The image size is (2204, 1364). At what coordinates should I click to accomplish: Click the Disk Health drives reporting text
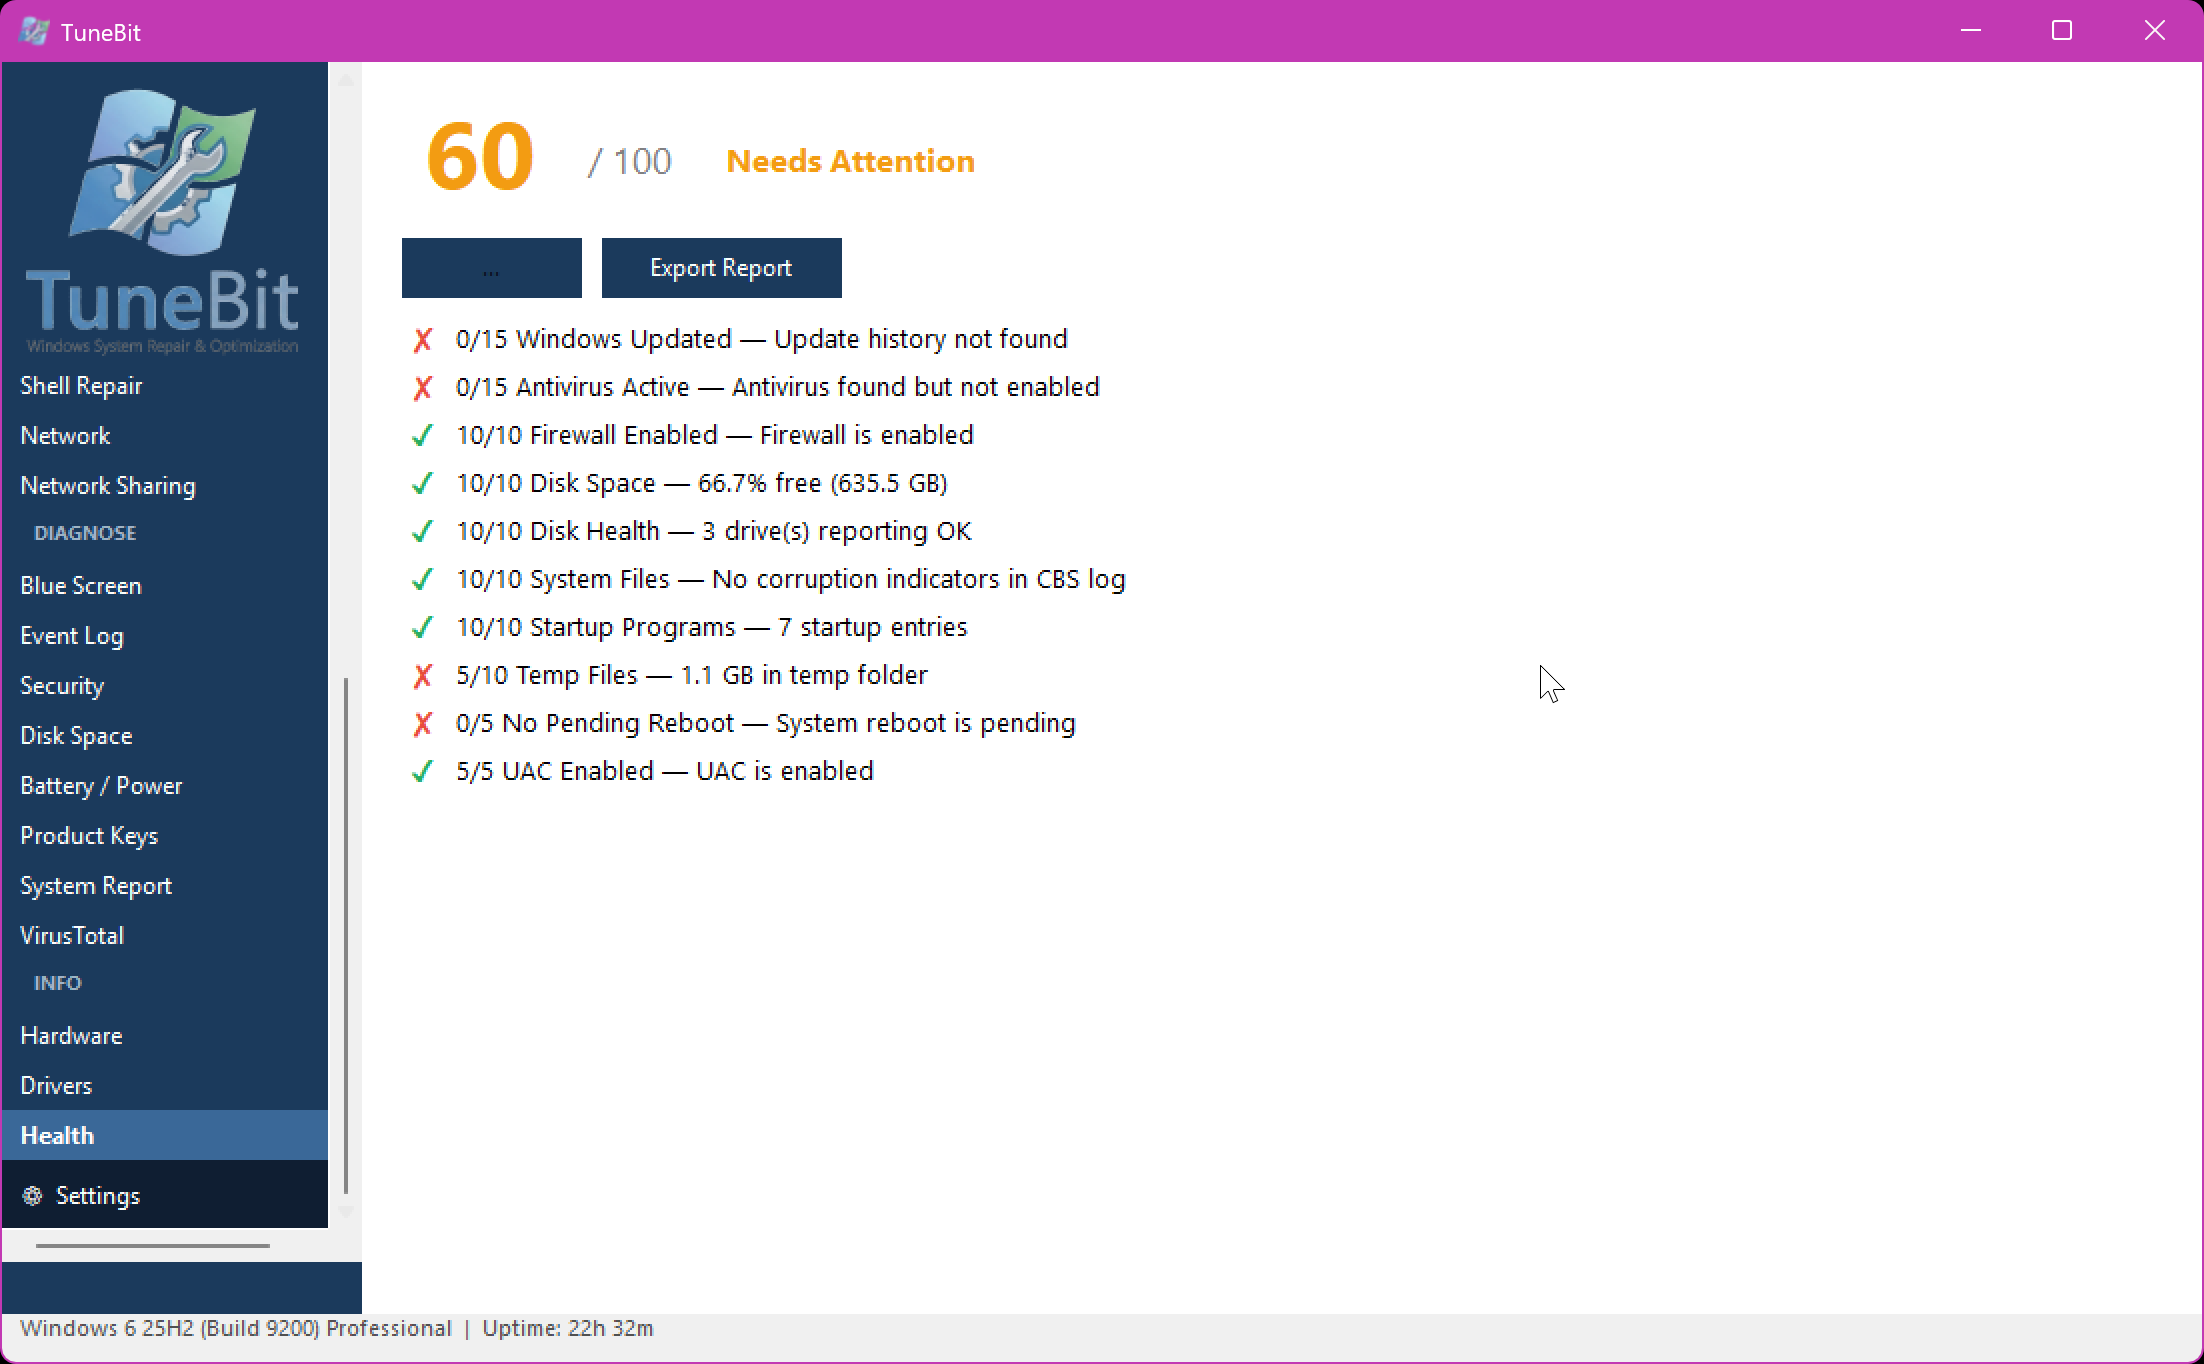tap(714, 531)
